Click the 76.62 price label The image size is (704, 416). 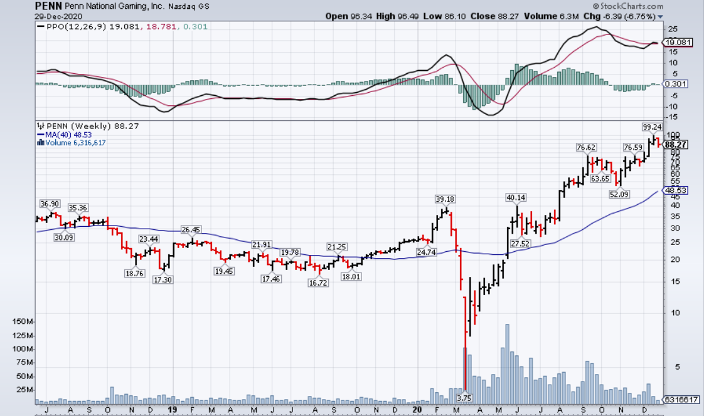[x=586, y=147]
